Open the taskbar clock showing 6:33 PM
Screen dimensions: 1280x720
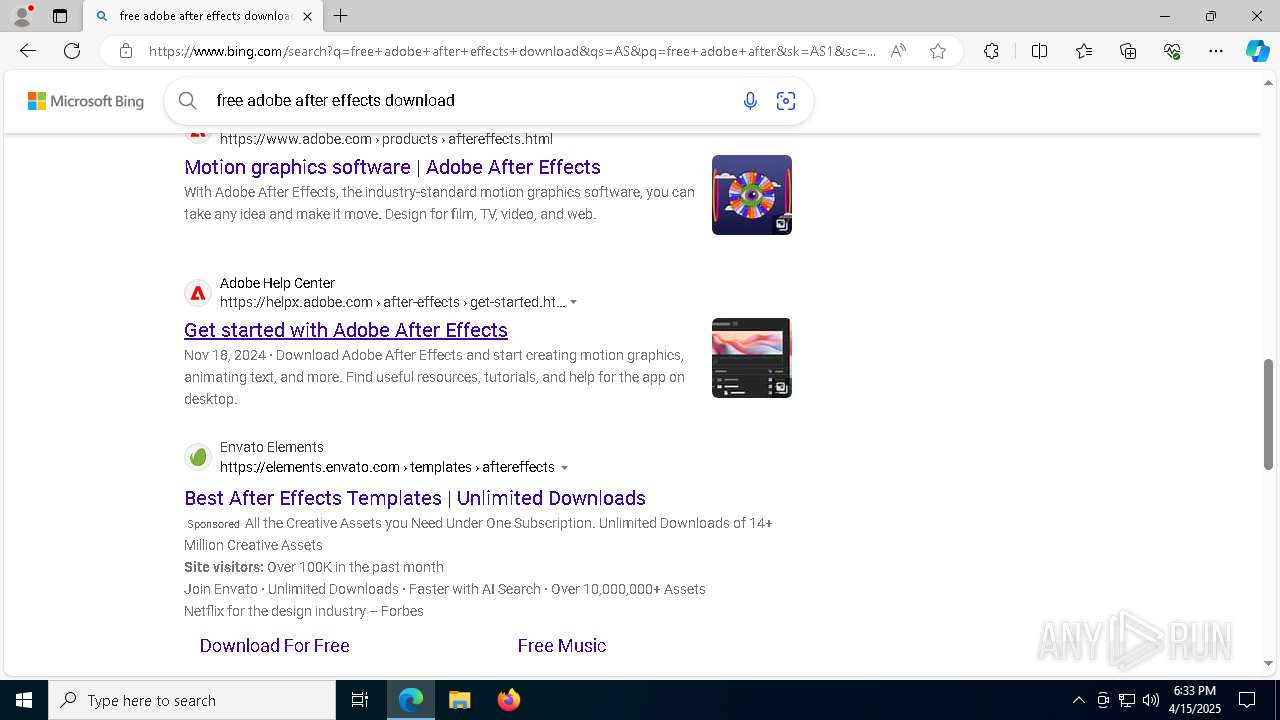[x=1197, y=700]
